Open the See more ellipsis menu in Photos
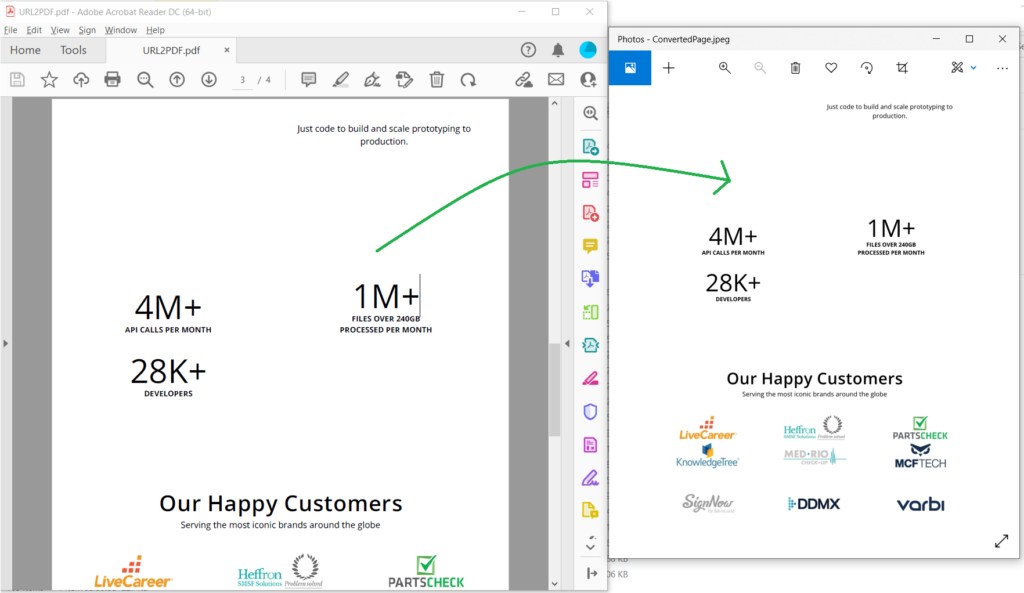1024x593 pixels. point(1002,68)
